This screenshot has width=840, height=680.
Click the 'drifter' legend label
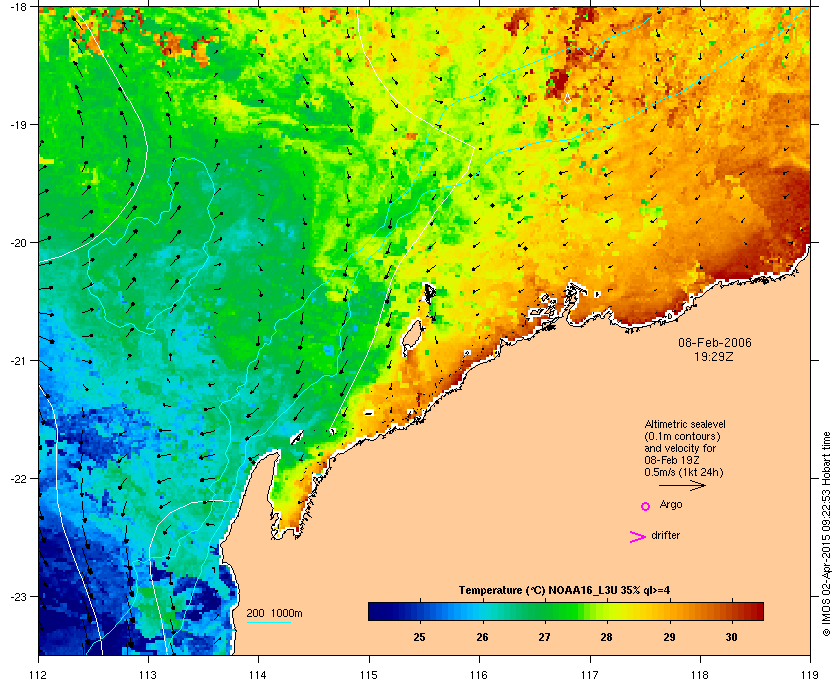pos(665,535)
